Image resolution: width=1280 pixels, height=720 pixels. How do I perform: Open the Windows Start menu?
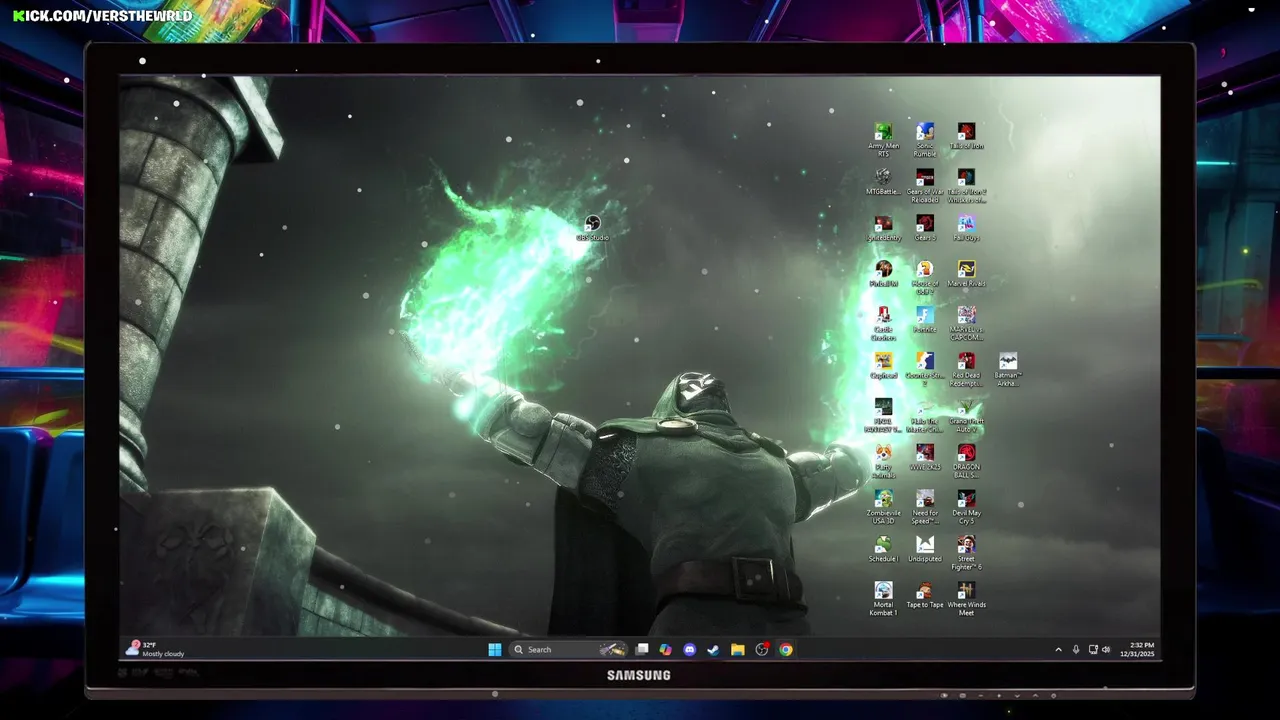[x=495, y=650]
